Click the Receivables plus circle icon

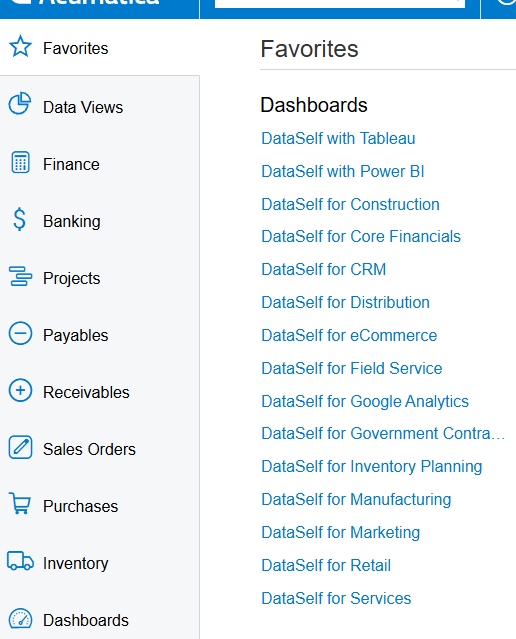tap(20, 390)
